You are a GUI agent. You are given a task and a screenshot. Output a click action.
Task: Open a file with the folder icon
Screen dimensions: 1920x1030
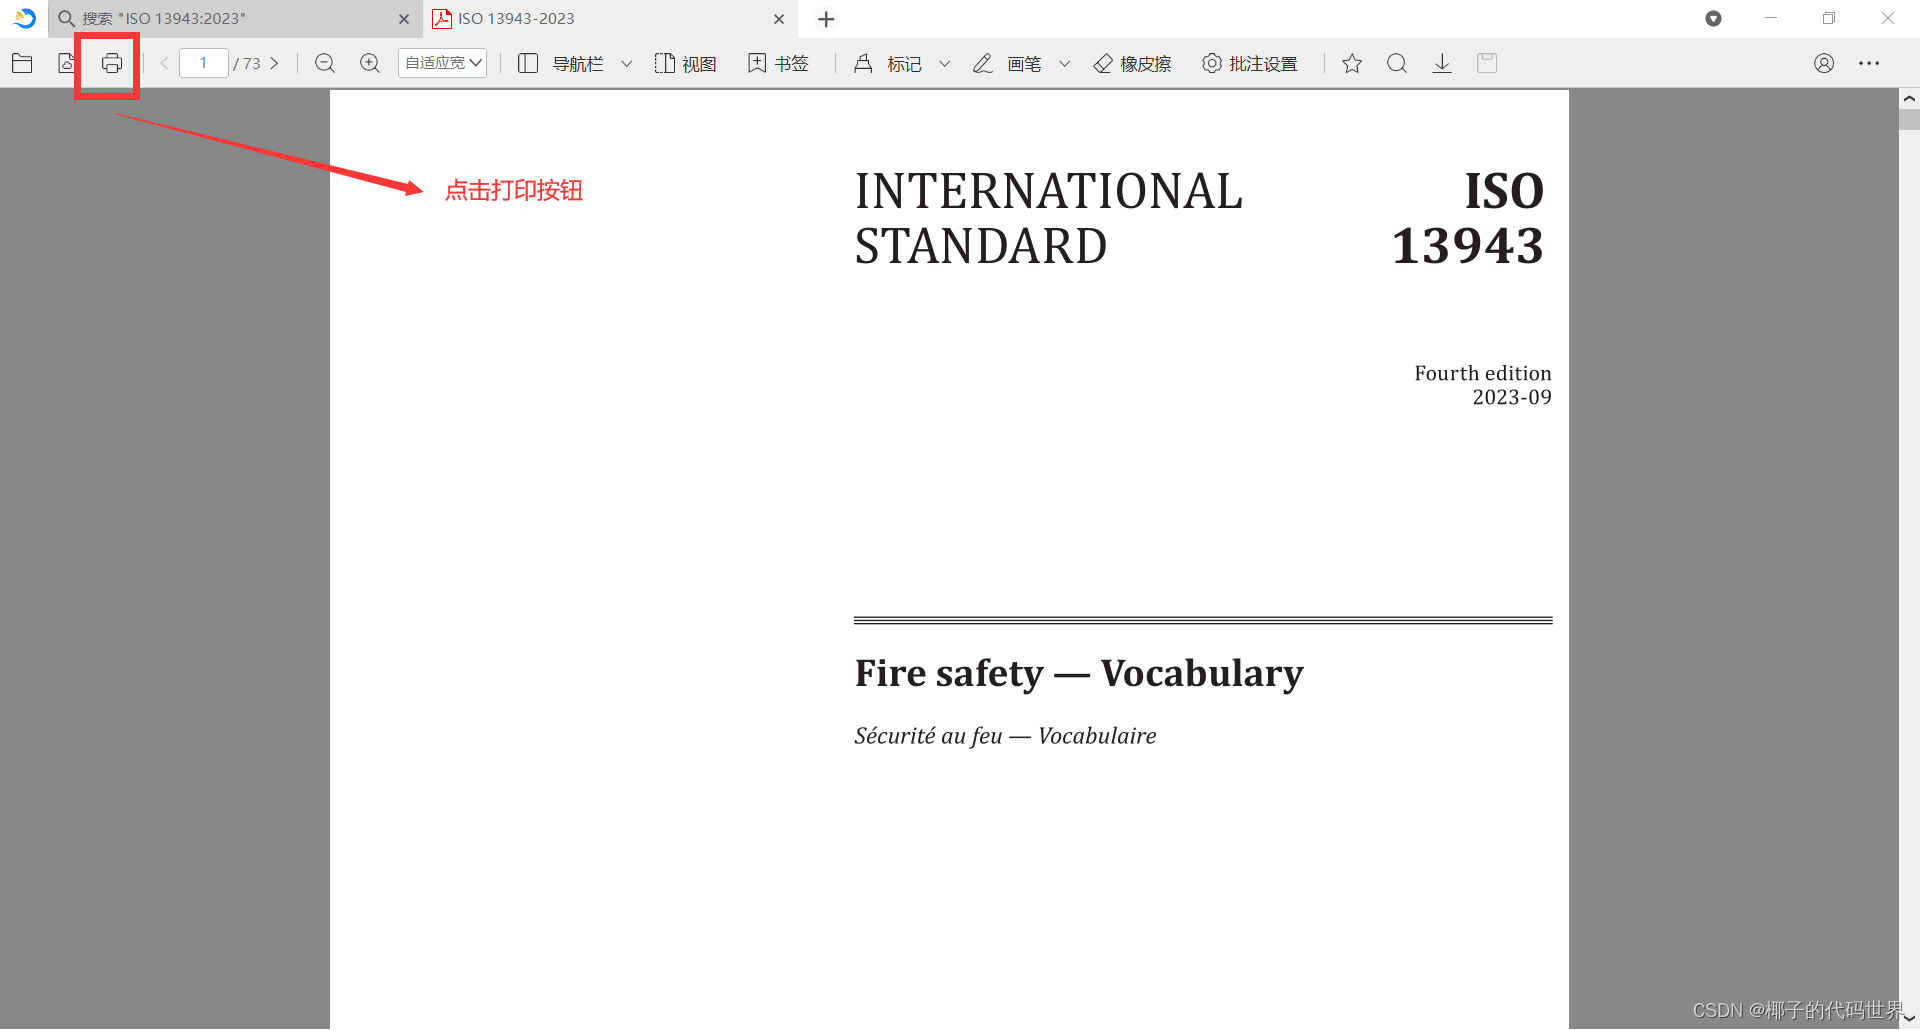(x=22, y=63)
